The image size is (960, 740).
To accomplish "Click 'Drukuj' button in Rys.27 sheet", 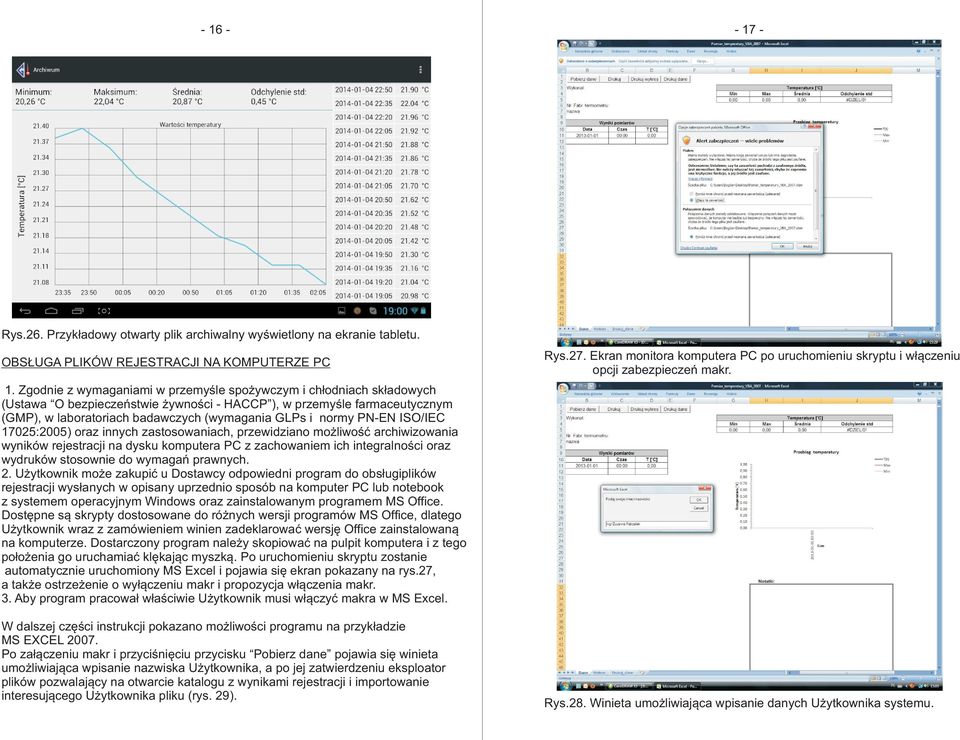I will pos(614,79).
